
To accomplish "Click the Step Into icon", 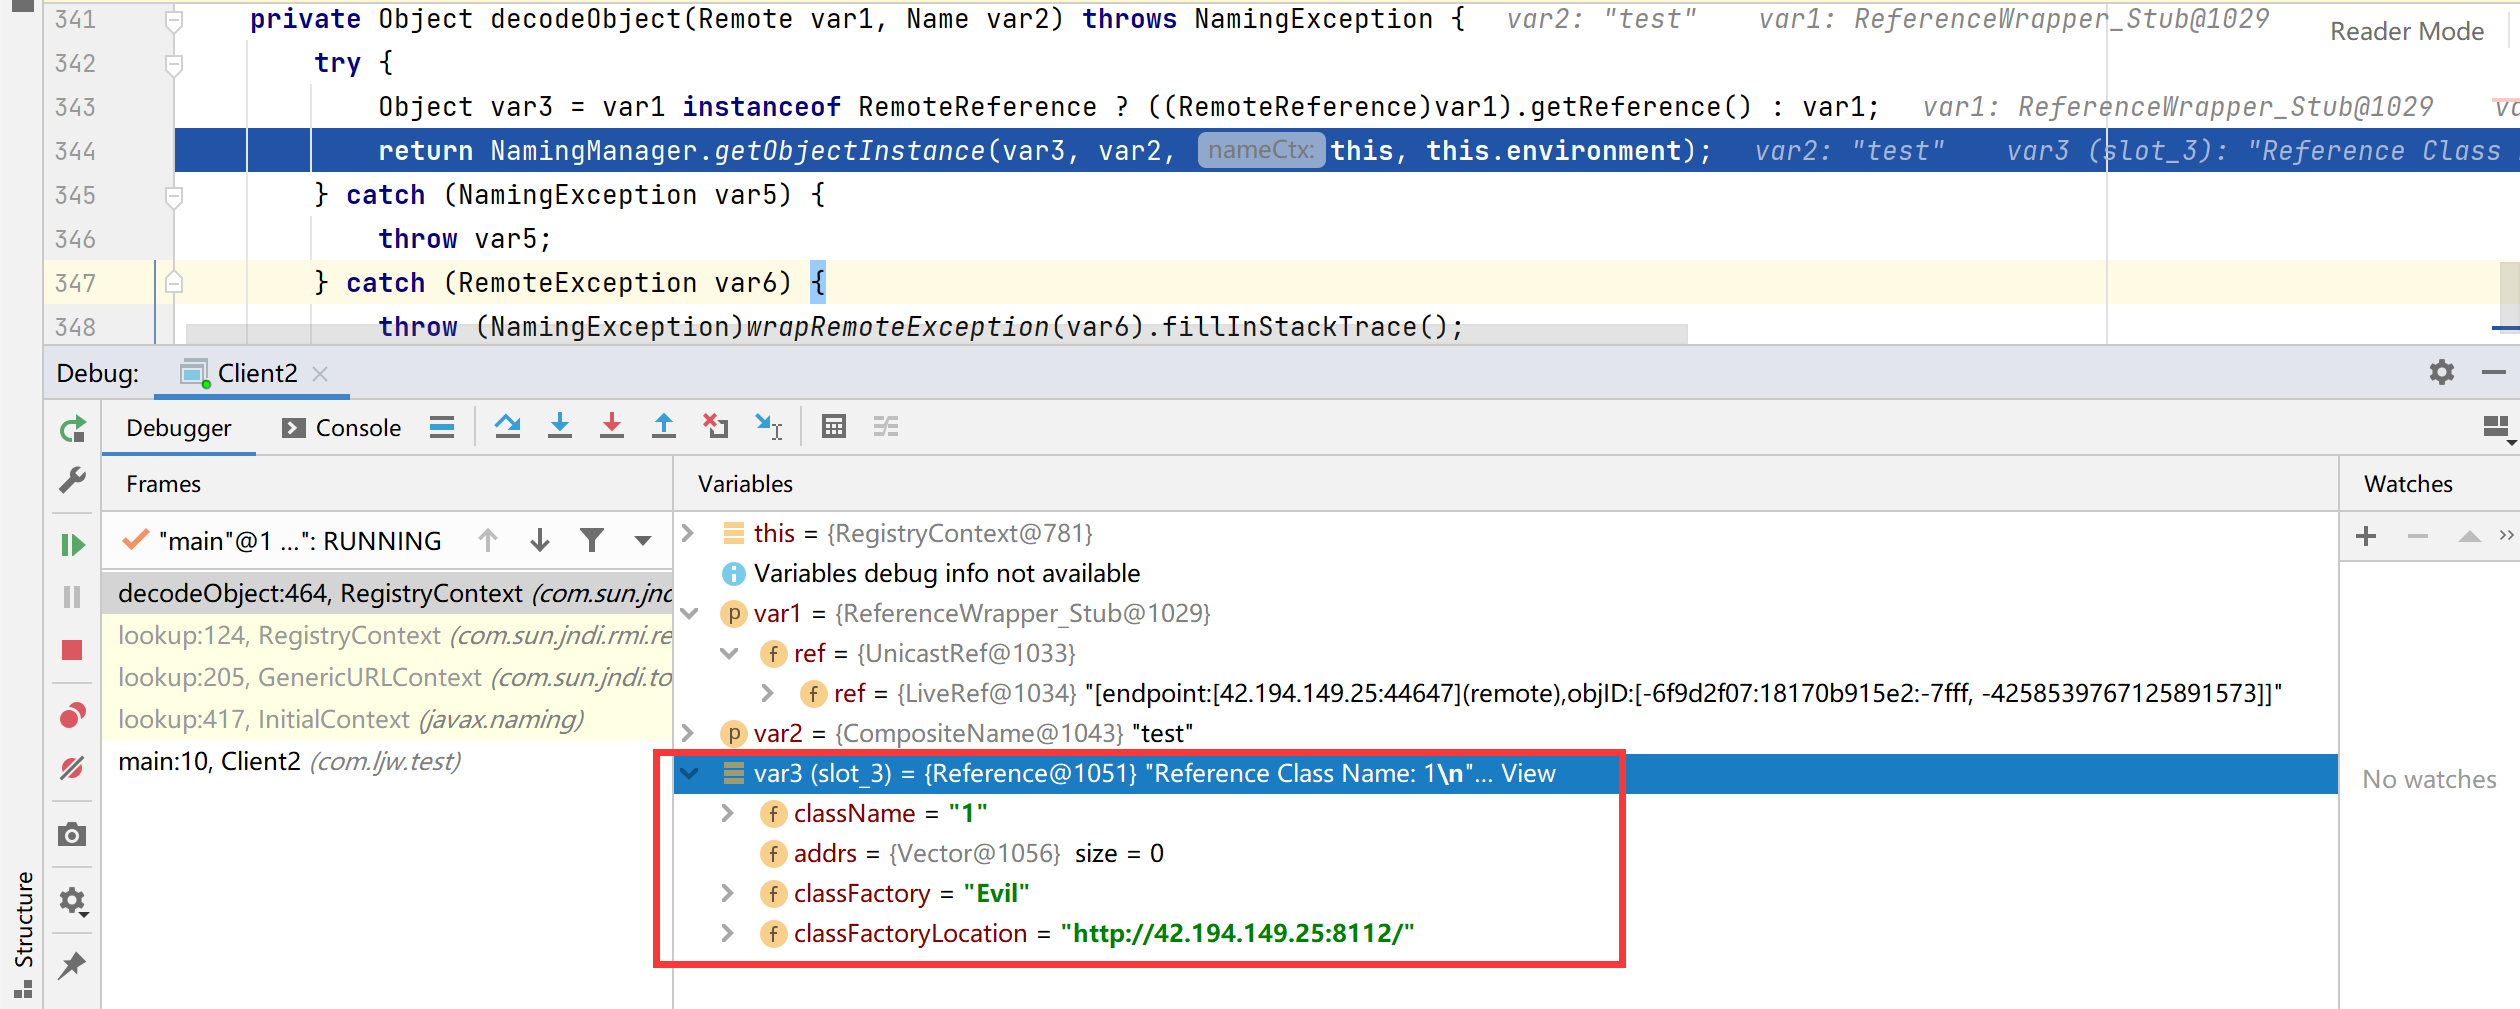I will pyautogui.click(x=560, y=427).
